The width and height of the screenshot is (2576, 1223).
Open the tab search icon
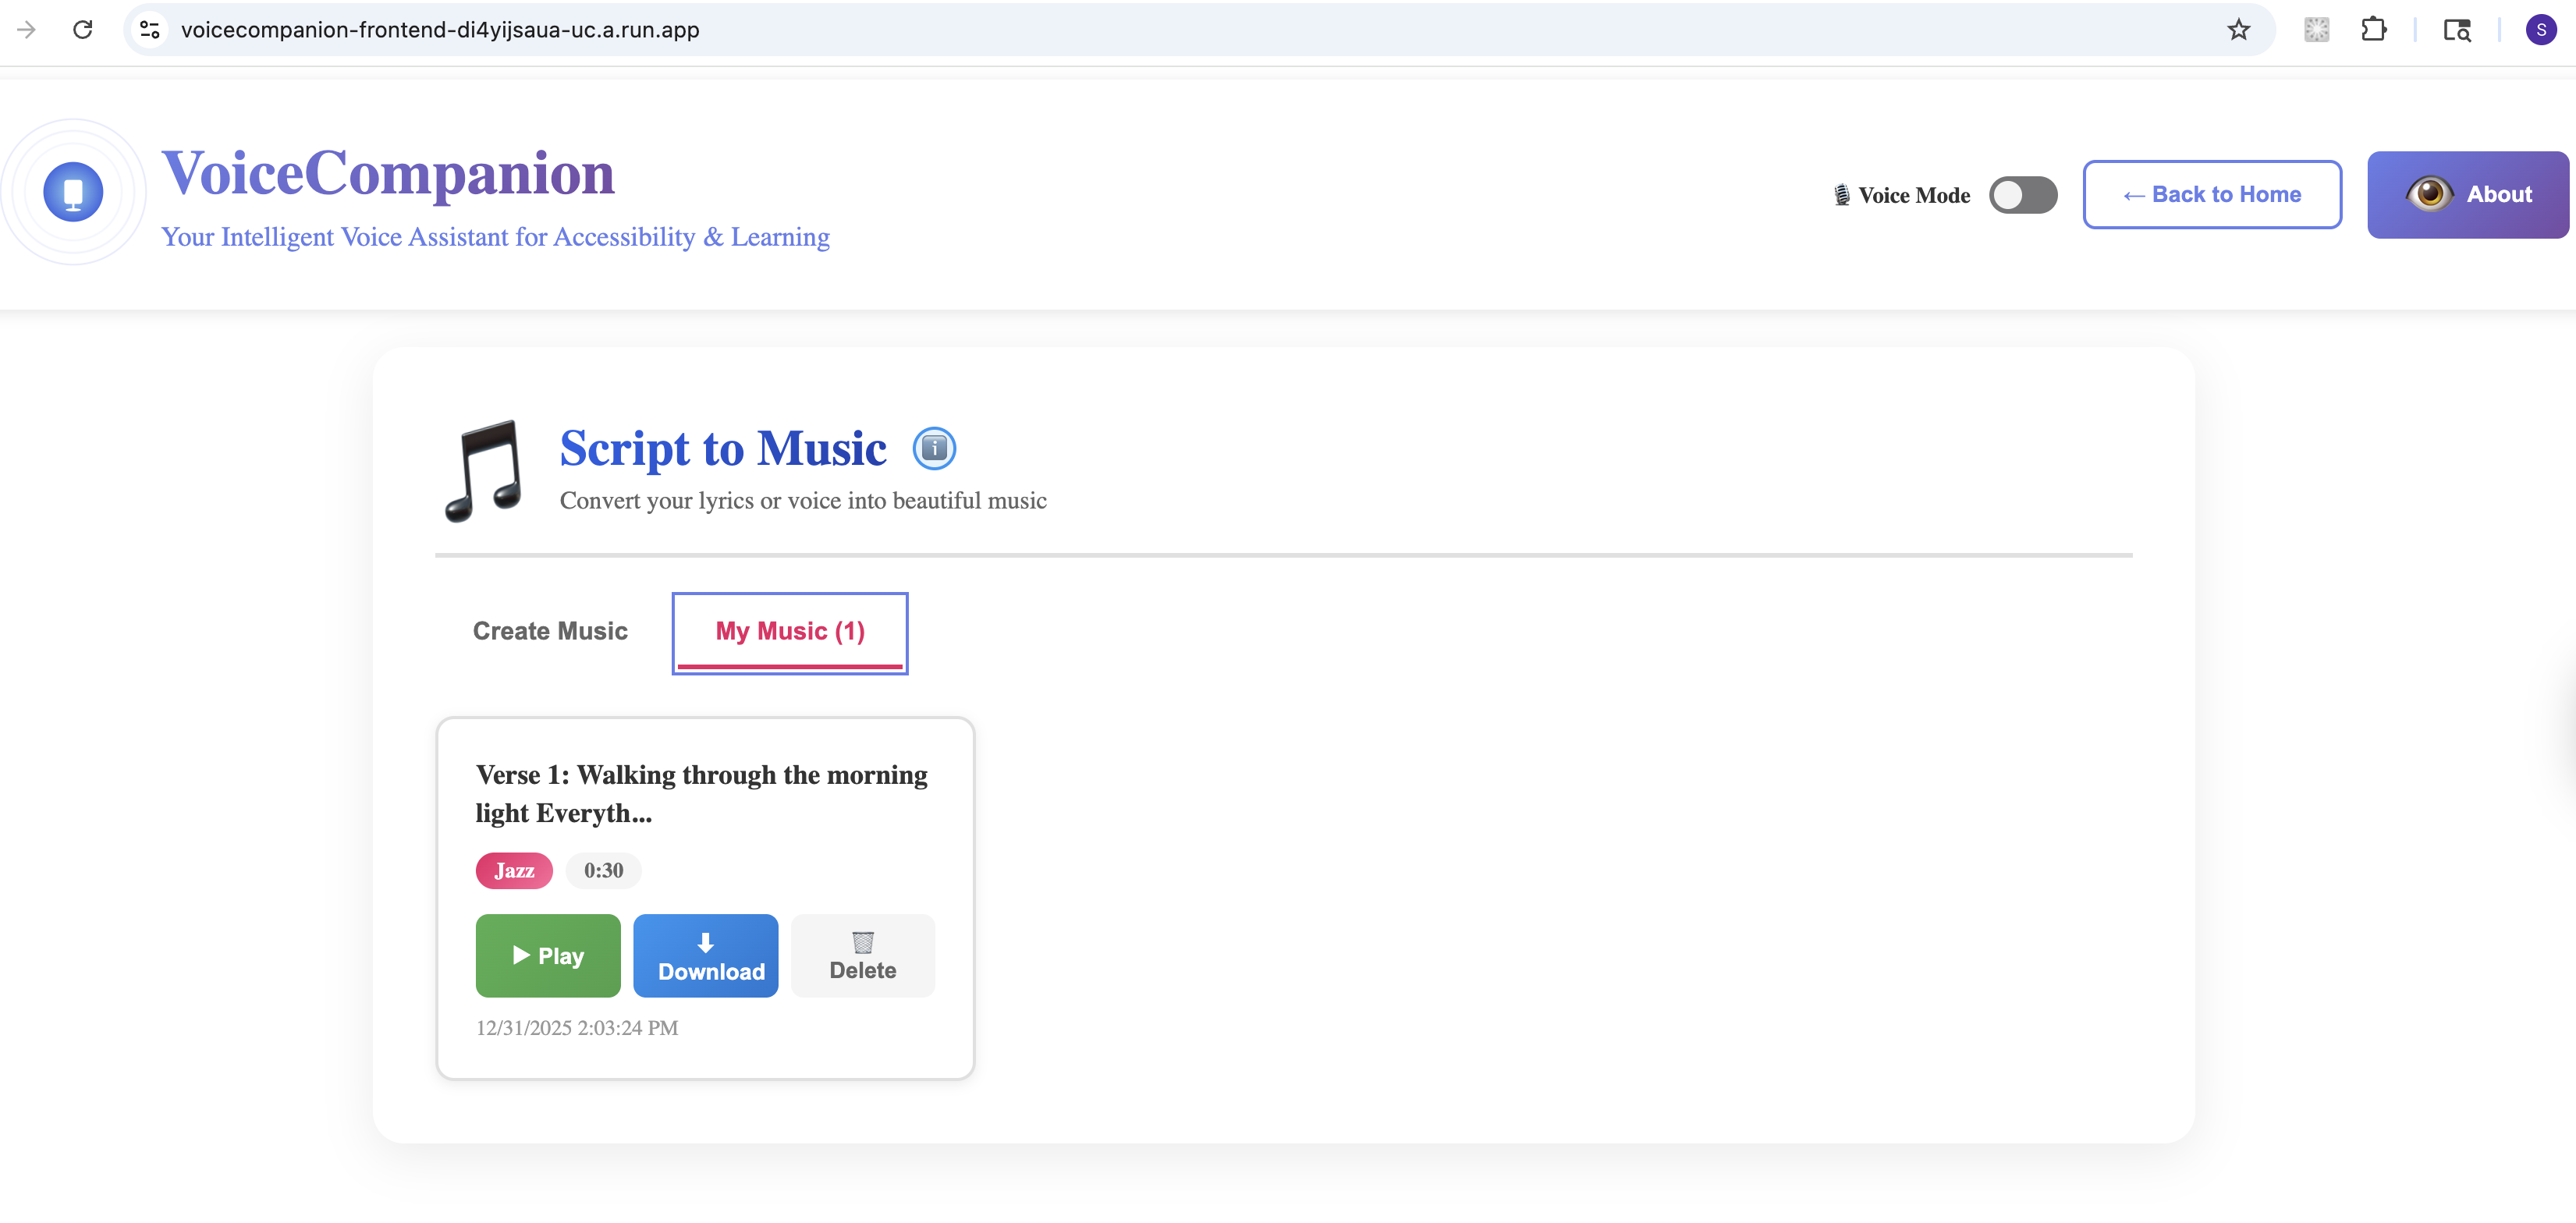(2457, 30)
